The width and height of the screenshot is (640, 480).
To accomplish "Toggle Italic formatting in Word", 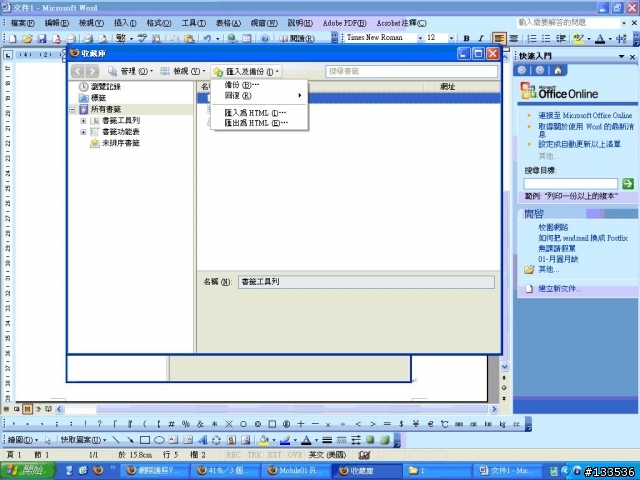I will point(480,38).
